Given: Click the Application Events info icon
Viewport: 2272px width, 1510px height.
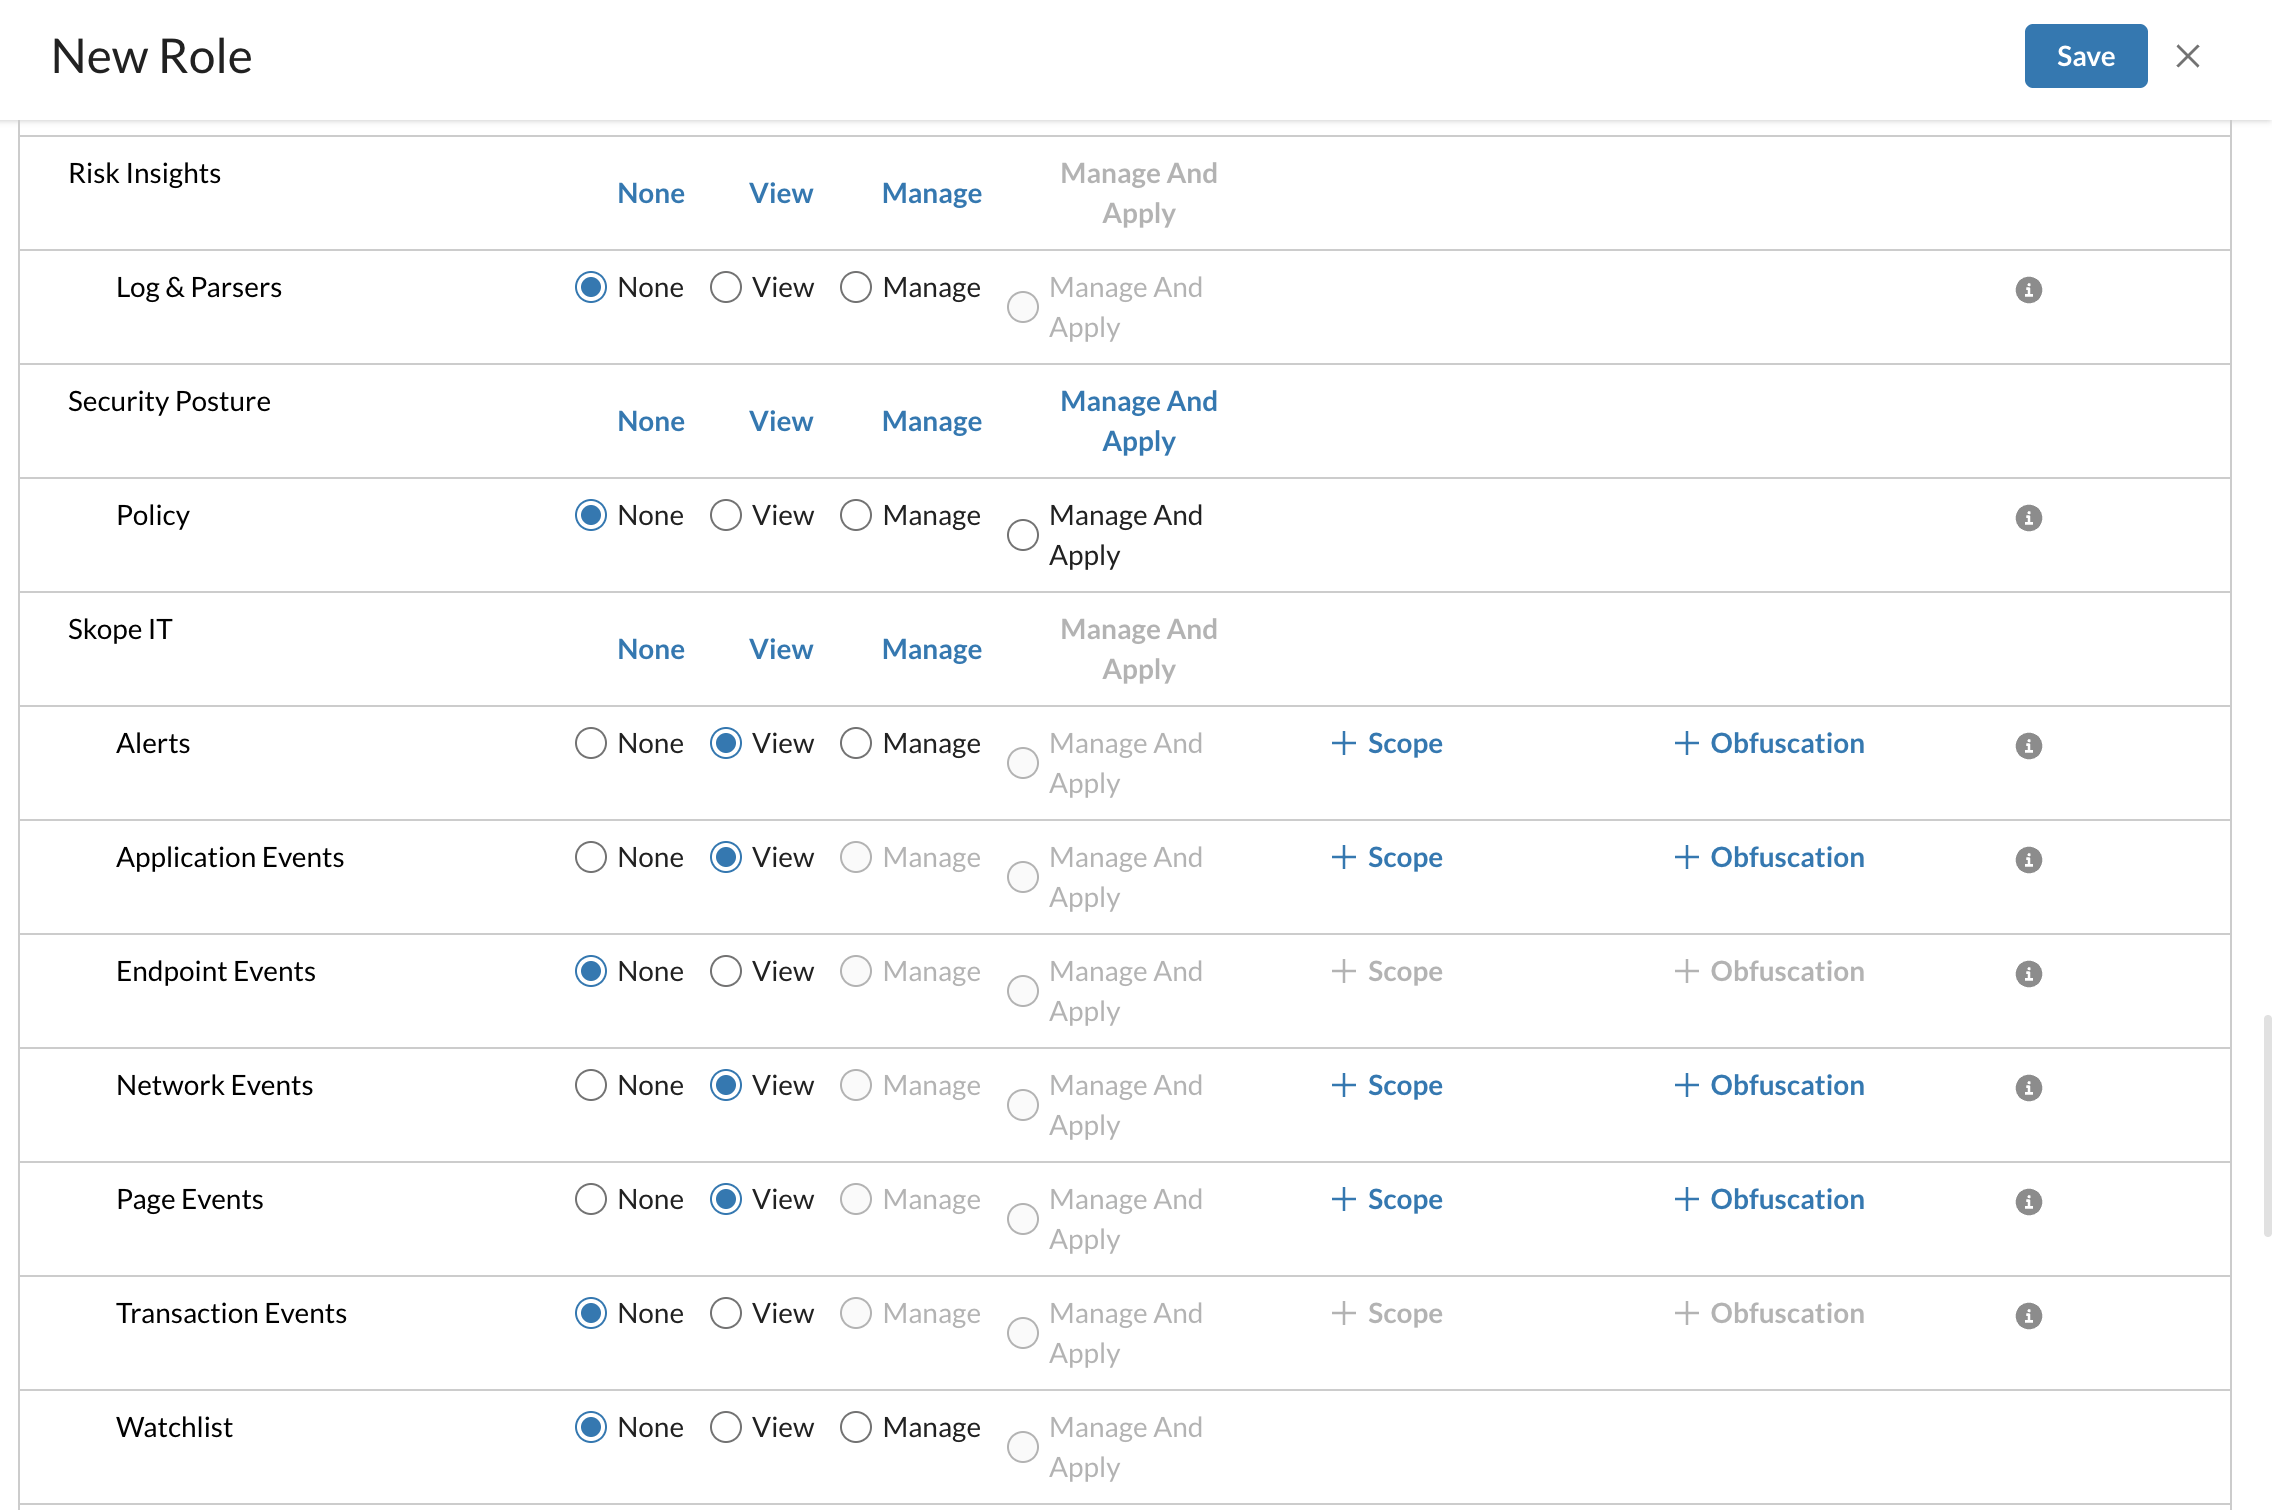Looking at the screenshot, I should [x=2028, y=860].
